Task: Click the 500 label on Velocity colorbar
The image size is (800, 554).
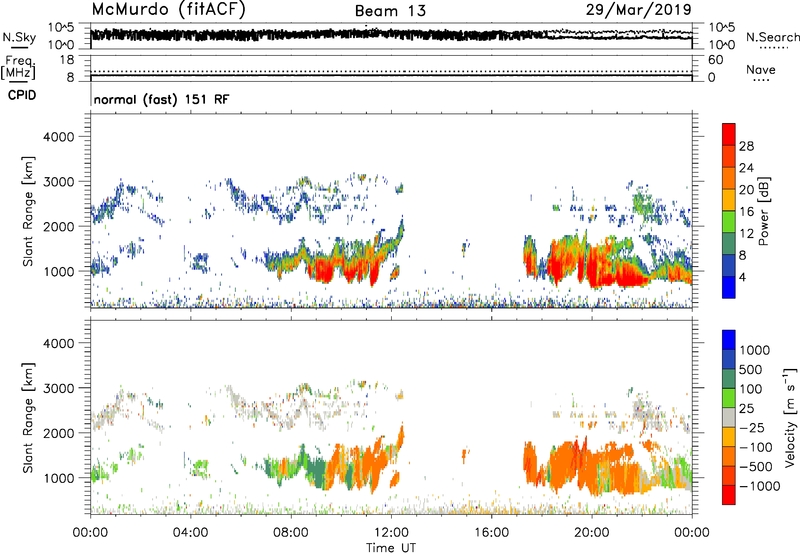Action: coord(753,369)
